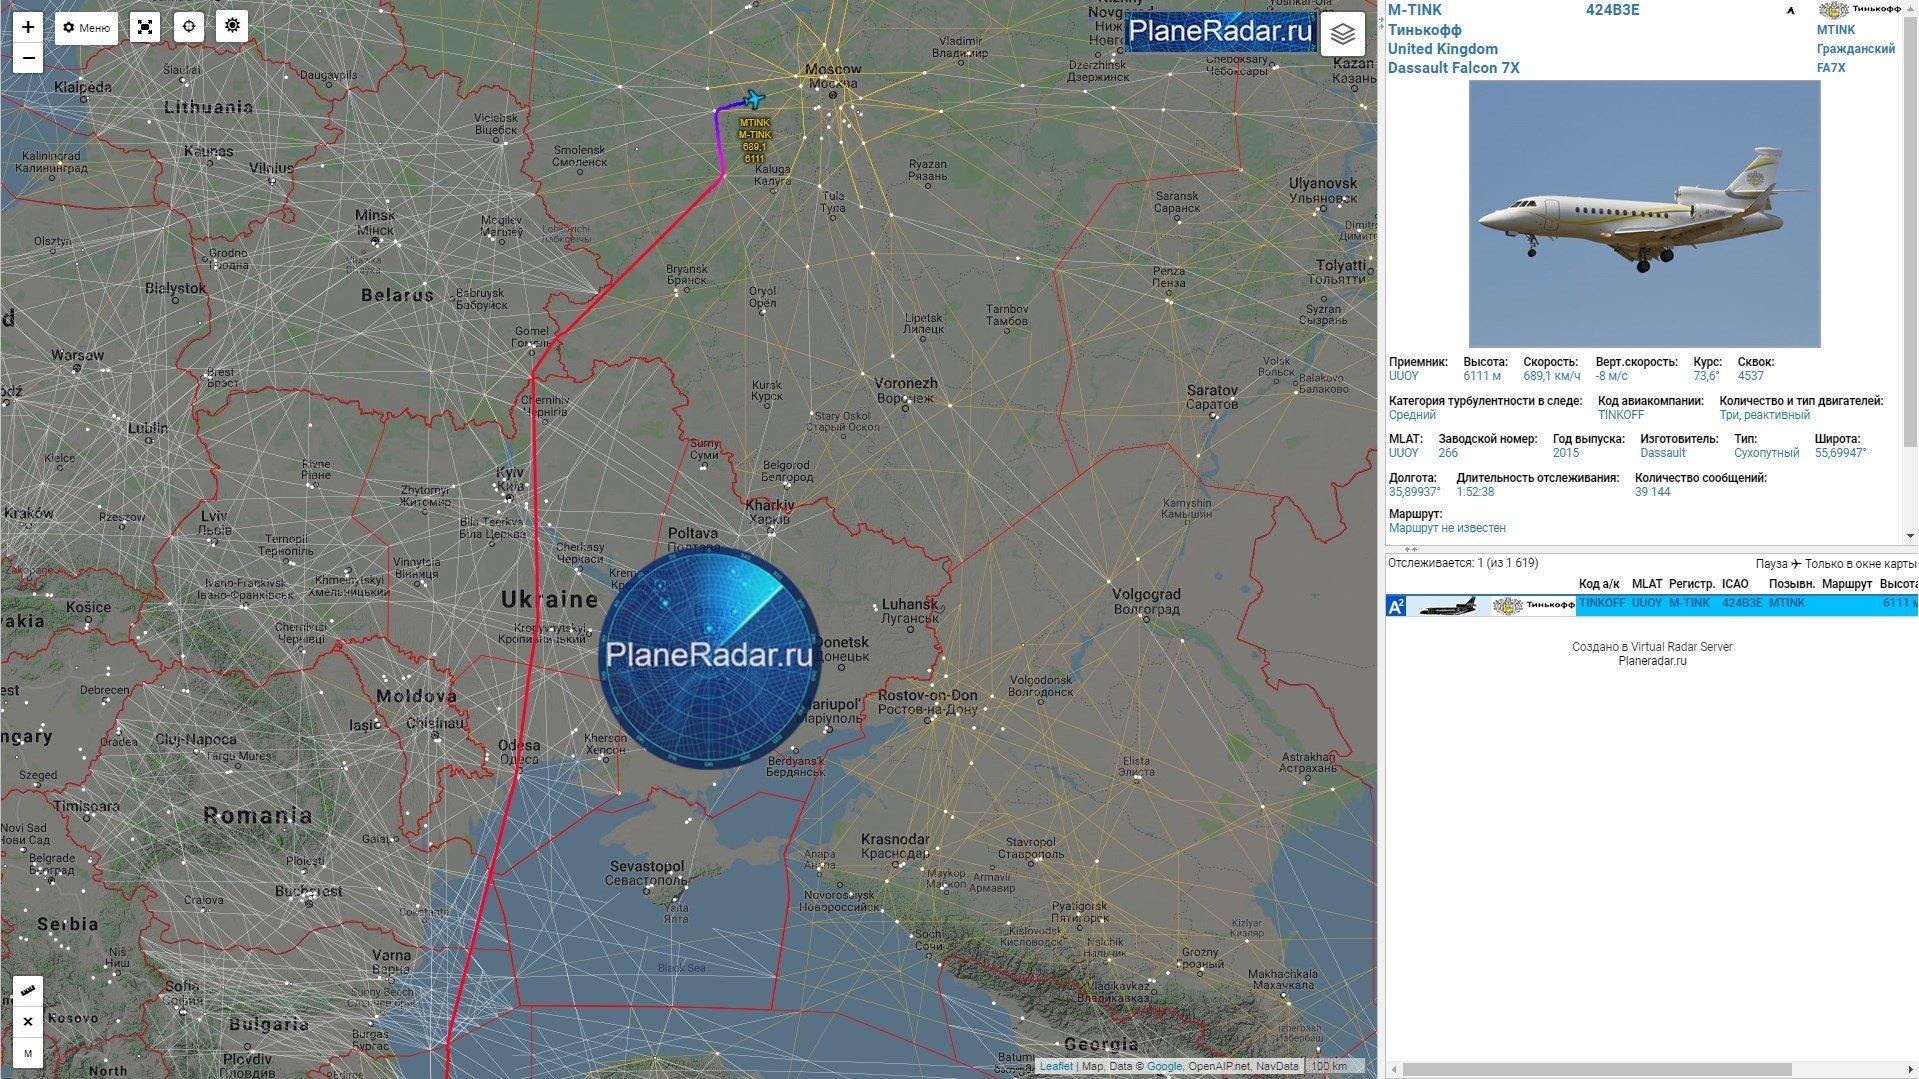Toggle Только в окне карты filter
1919x1079 pixels.
(1860, 563)
